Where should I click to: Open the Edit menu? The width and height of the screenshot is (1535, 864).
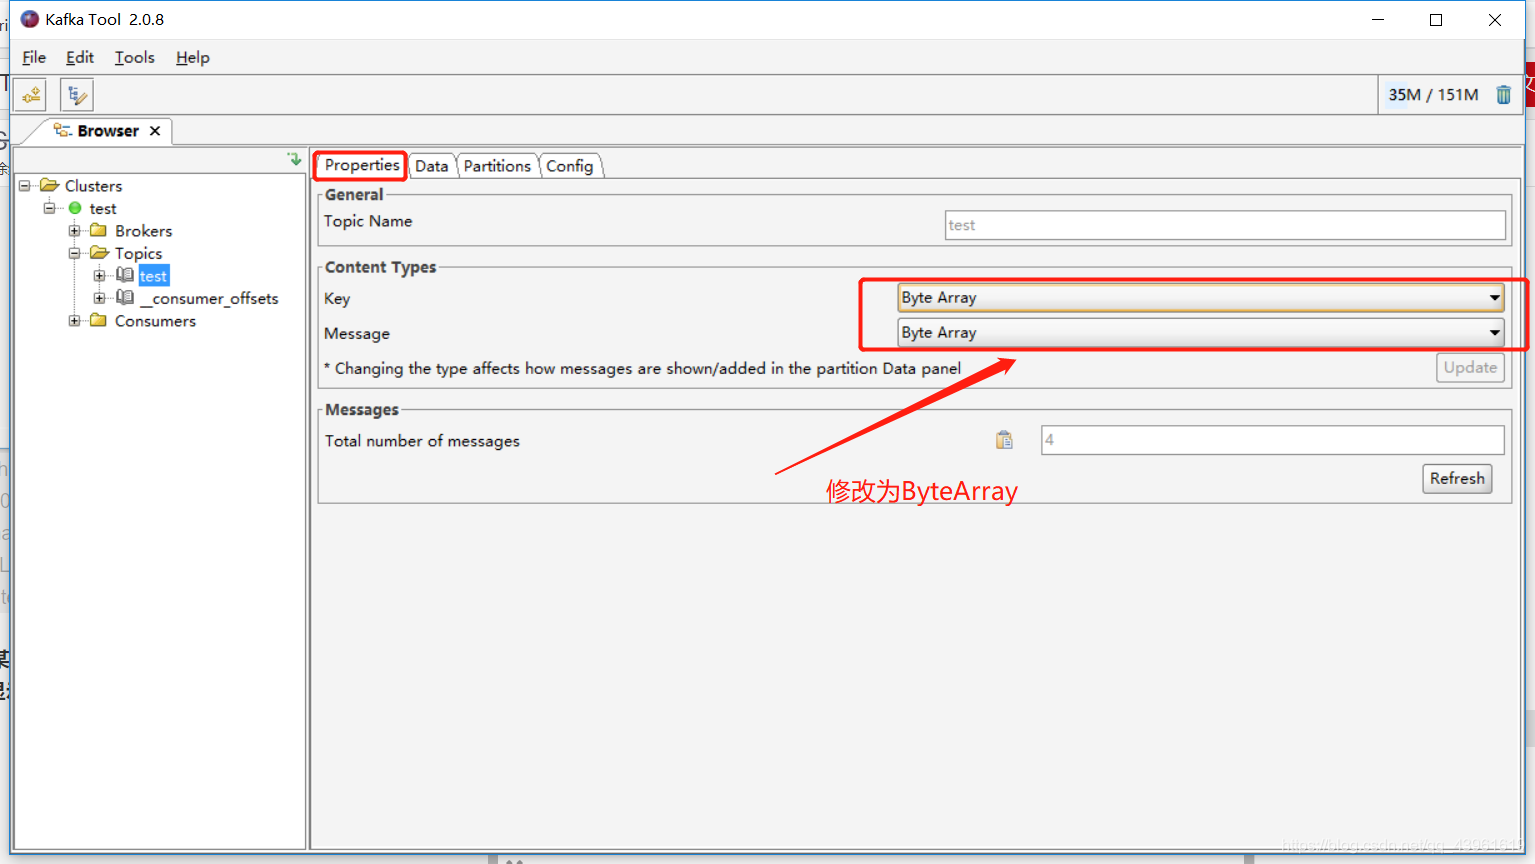[x=80, y=57]
